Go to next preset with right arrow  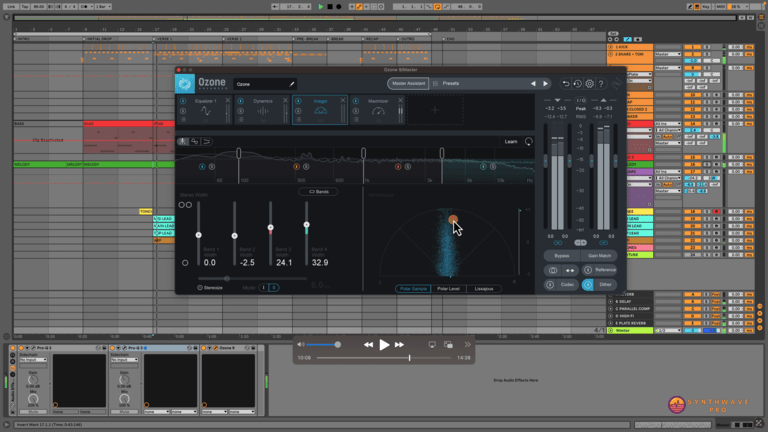pos(545,84)
